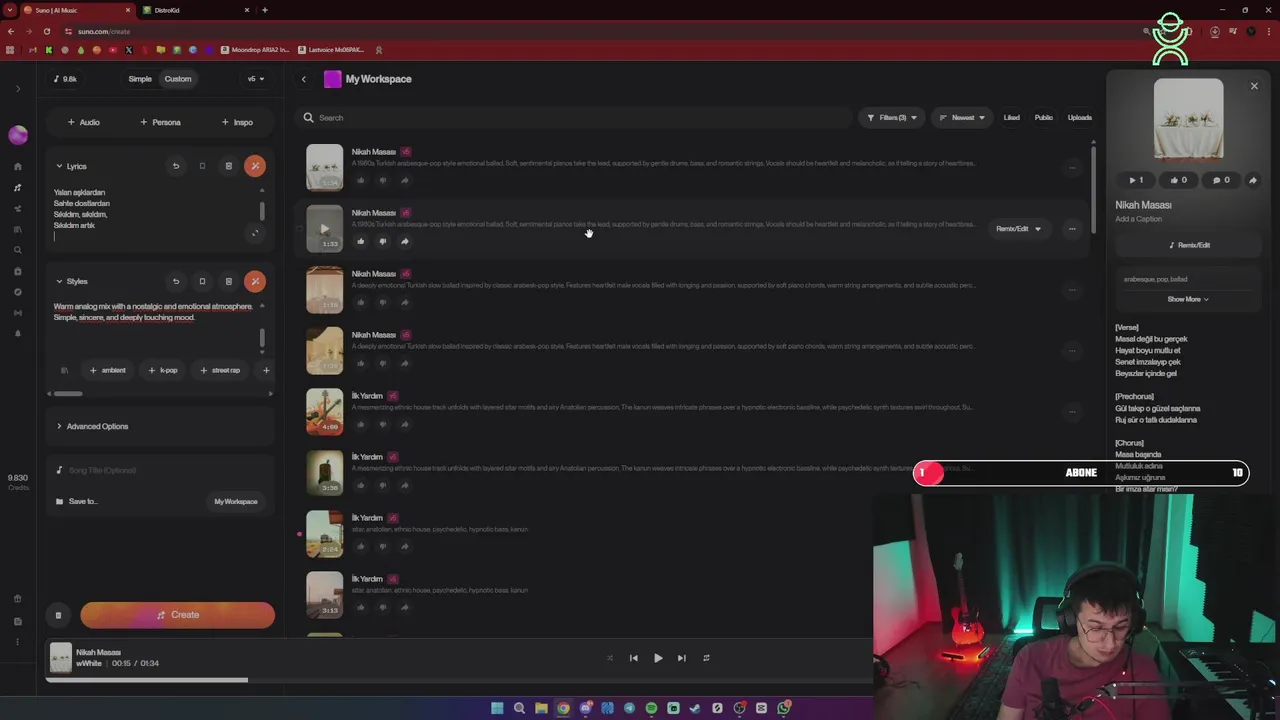1280x720 pixels.
Task: Delete the Lyrics content with trash icon
Action: pos(228,166)
